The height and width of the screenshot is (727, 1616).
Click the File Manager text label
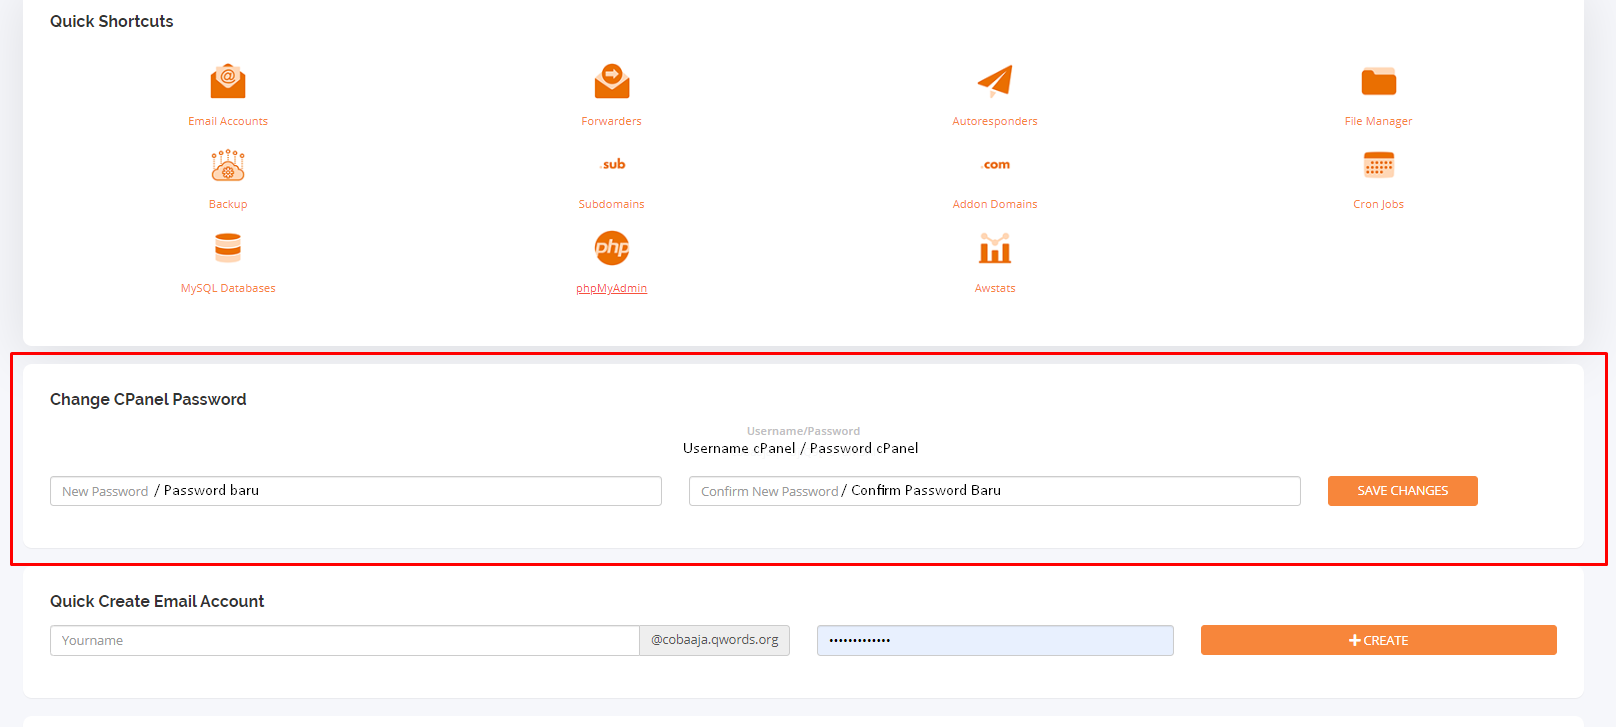[1378, 122]
